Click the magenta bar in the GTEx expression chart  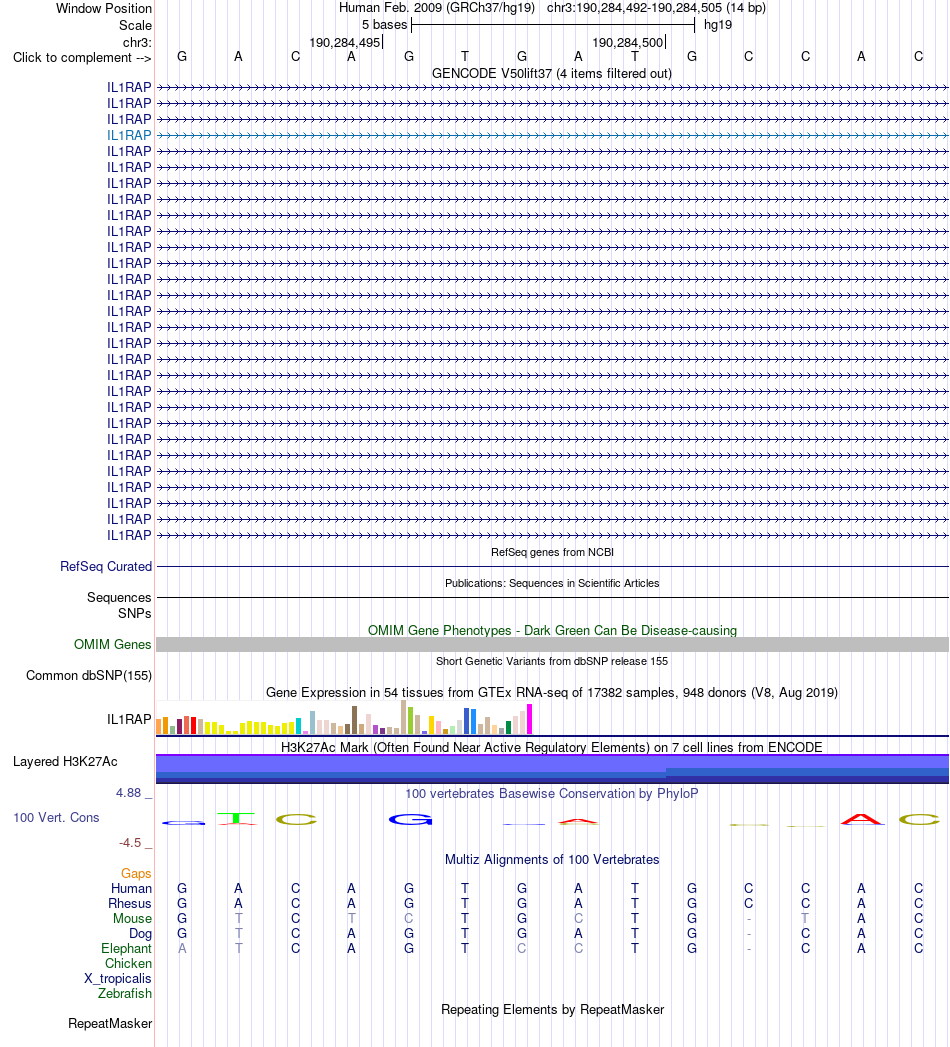click(x=529, y=719)
